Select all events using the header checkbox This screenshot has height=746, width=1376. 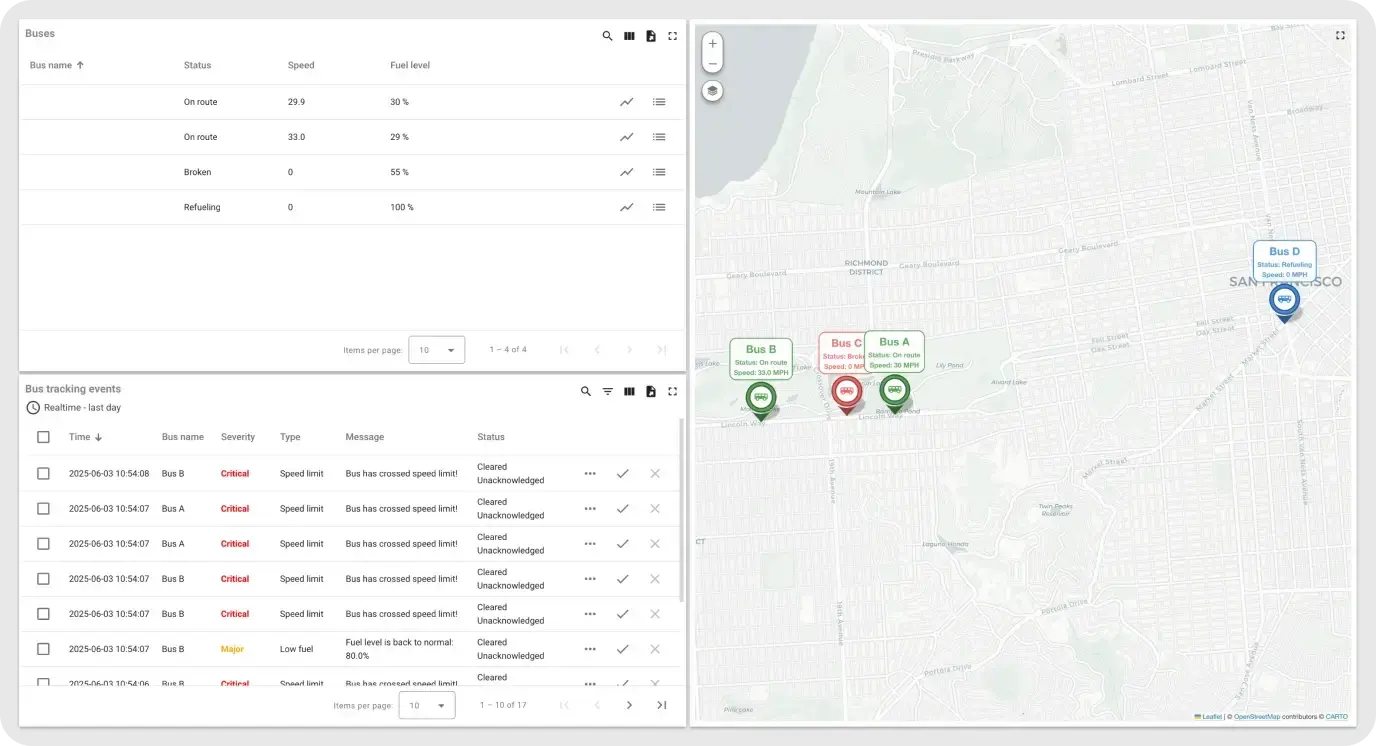coord(43,437)
